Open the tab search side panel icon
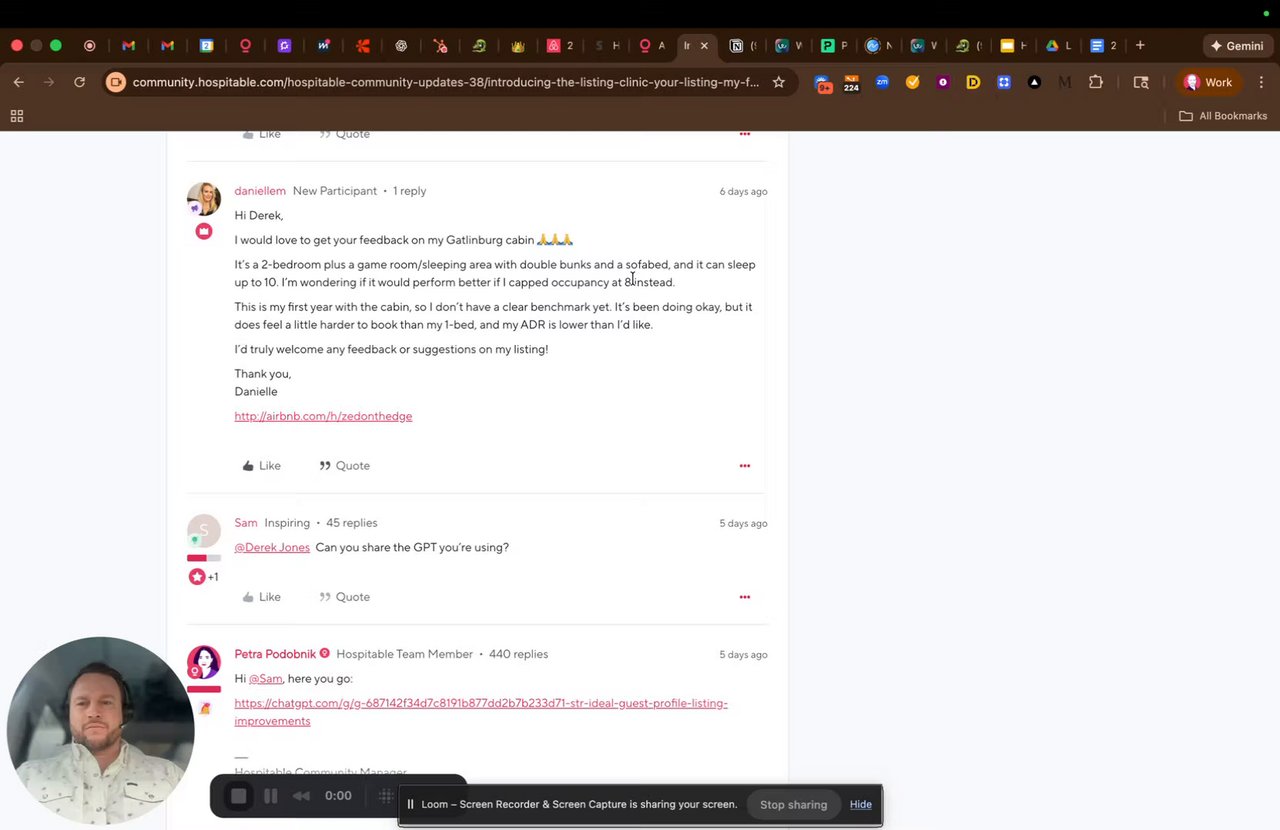Viewport: 1280px width, 830px height. [1141, 82]
